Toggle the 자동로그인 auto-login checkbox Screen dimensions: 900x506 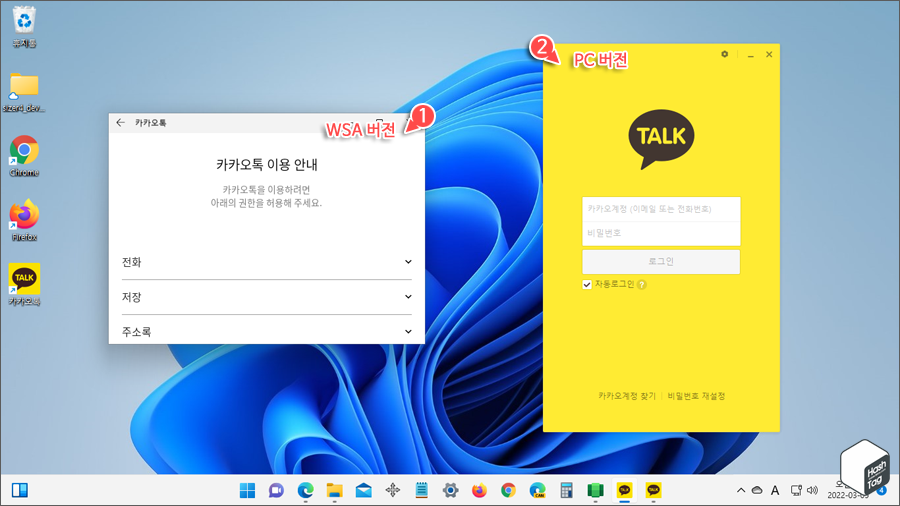(x=587, y=285)
